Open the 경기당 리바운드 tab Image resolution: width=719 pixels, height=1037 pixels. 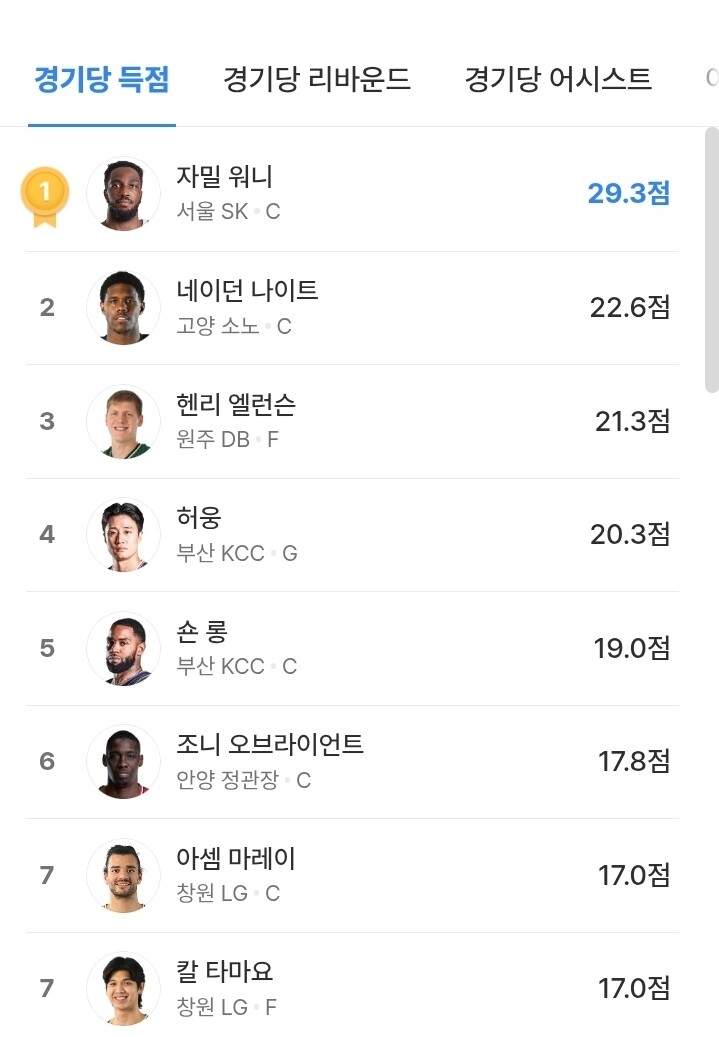tap(317, 79)
